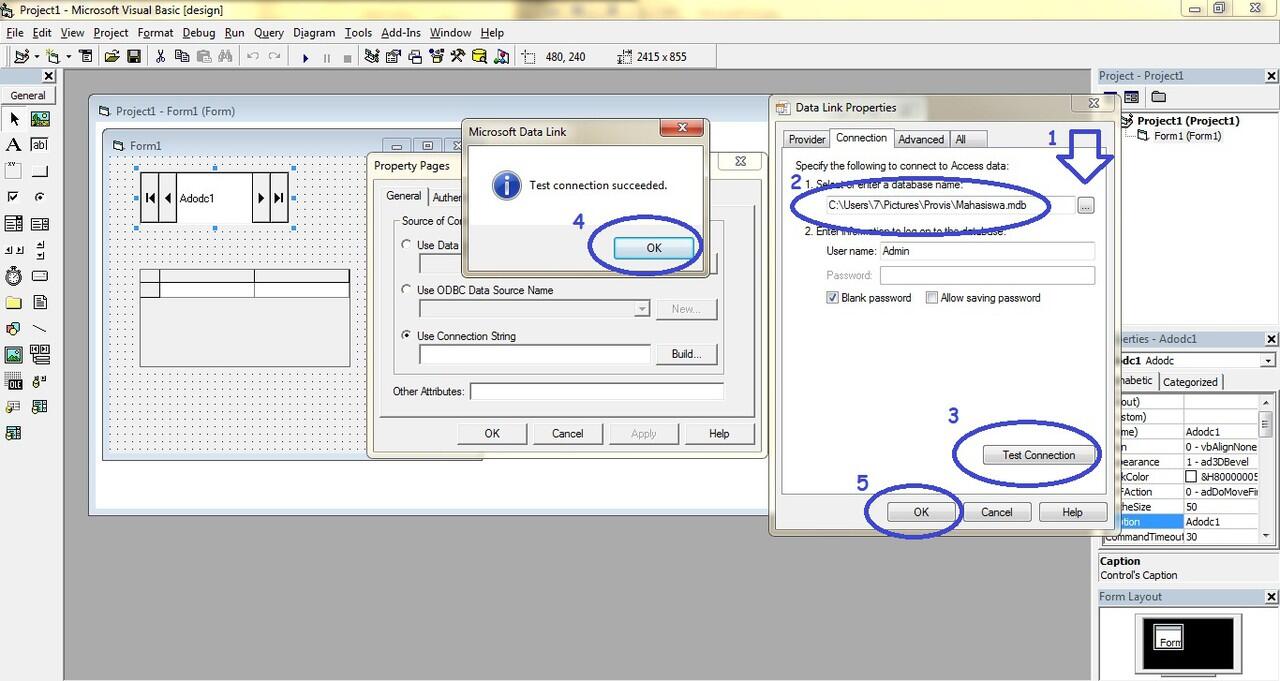This screenshot has width=1280, height=681.
Task: Uncheck the Blank password checkbox
Action: 832,298
